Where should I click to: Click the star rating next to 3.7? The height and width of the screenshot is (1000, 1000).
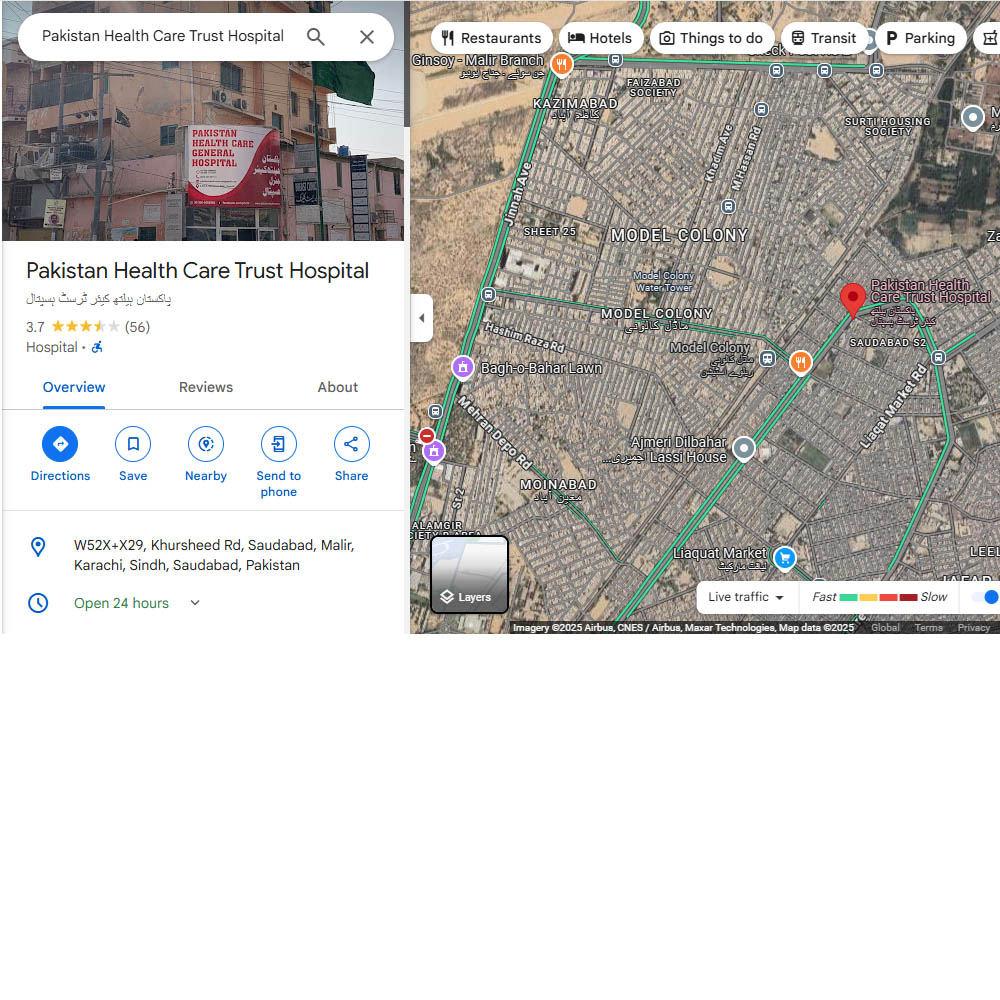(x=85, y=327)
